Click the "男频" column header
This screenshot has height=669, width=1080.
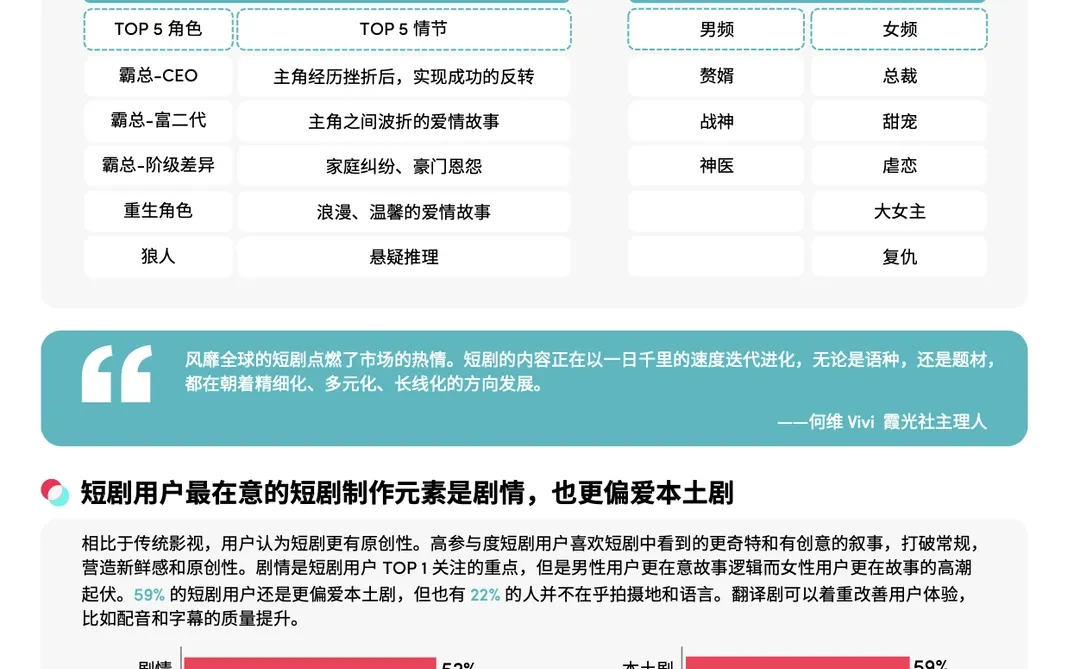click(714, 29)
